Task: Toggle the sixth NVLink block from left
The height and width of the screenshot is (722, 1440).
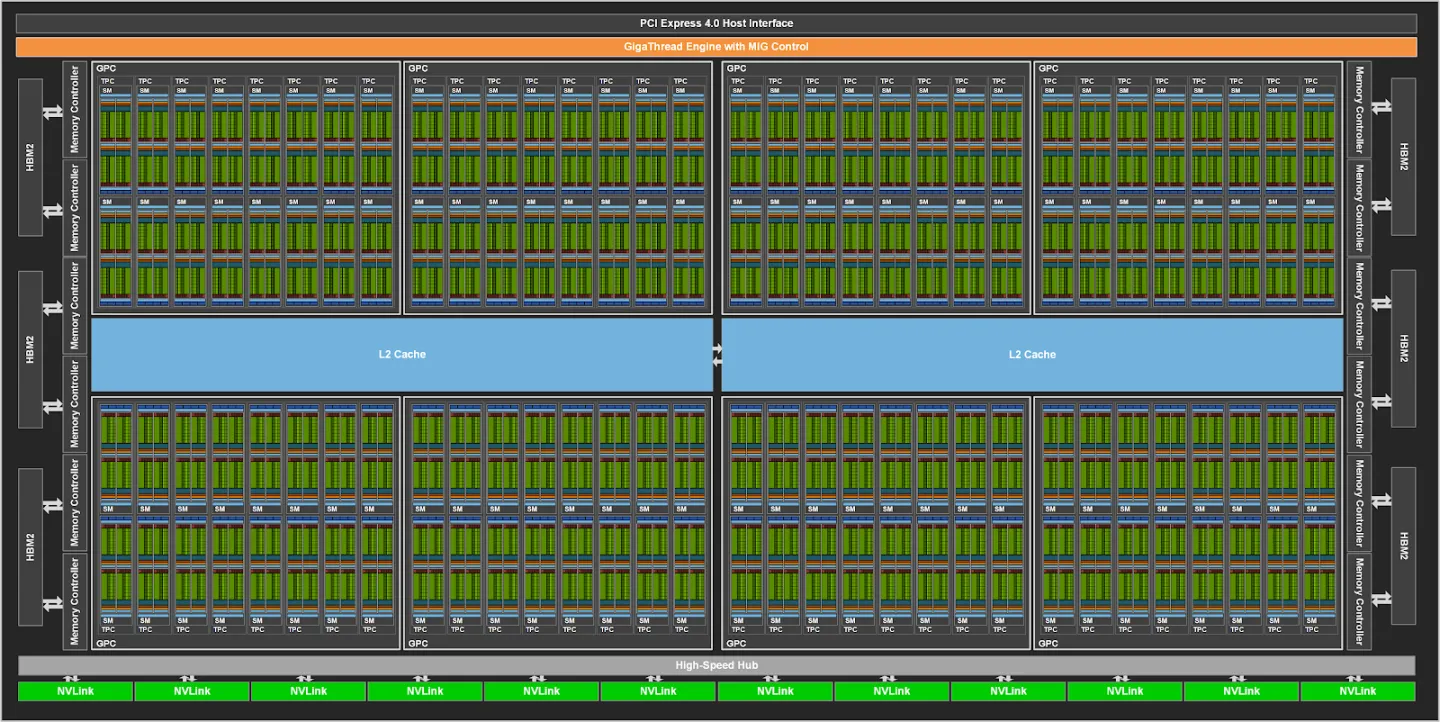Action: point(658,691)
